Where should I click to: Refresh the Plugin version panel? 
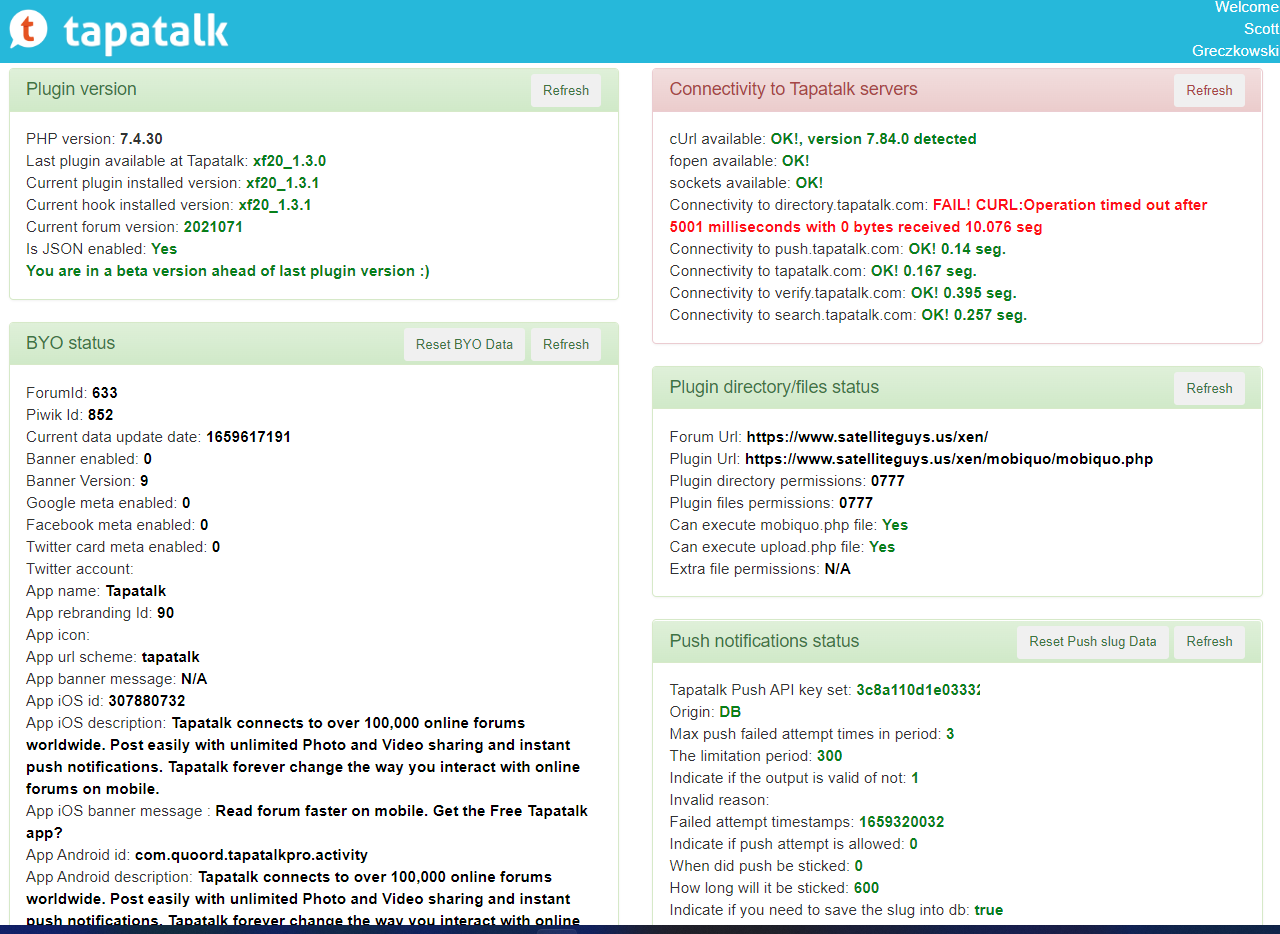pyautogui.click(x=566, y=90)
